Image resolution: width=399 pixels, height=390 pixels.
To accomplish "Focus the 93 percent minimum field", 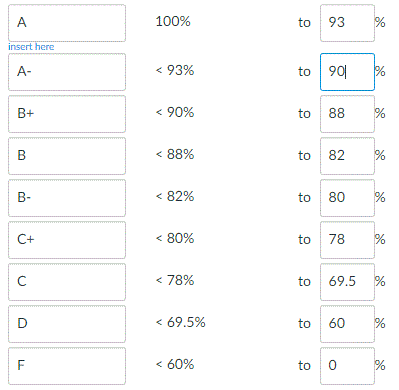I will [347, 23].
